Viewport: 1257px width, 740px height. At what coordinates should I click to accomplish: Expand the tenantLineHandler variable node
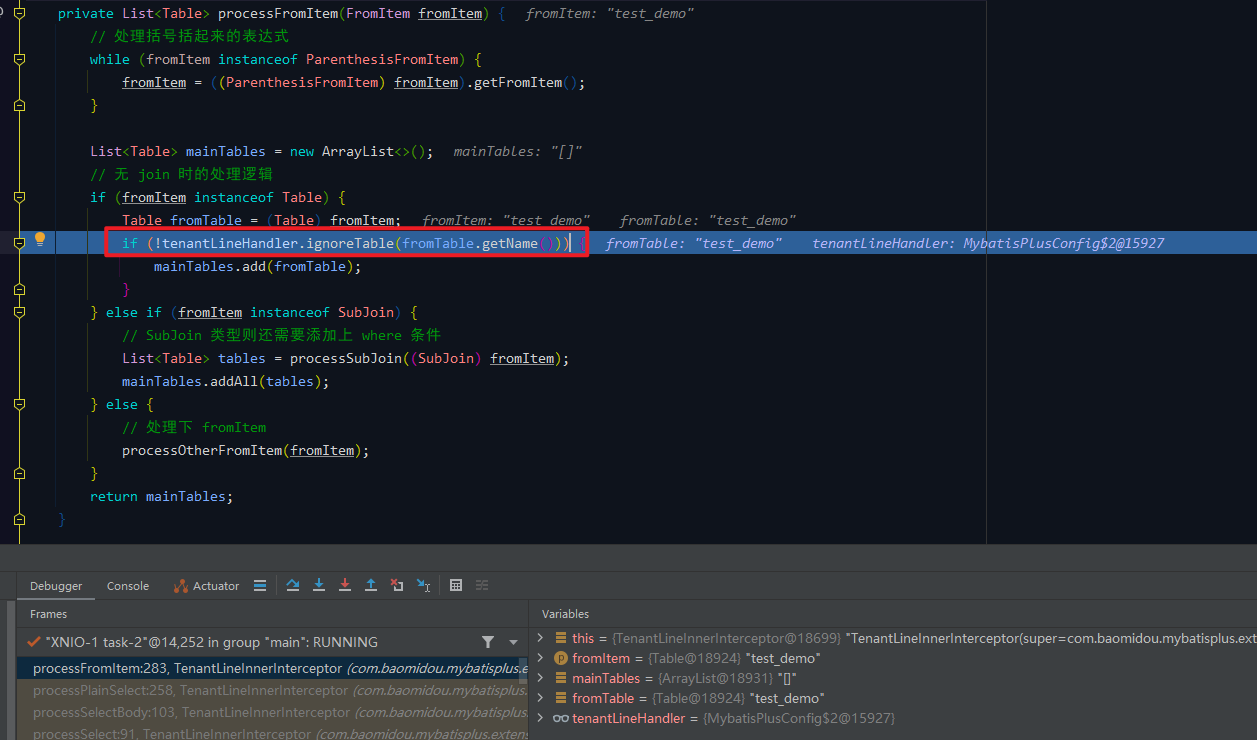541,718
